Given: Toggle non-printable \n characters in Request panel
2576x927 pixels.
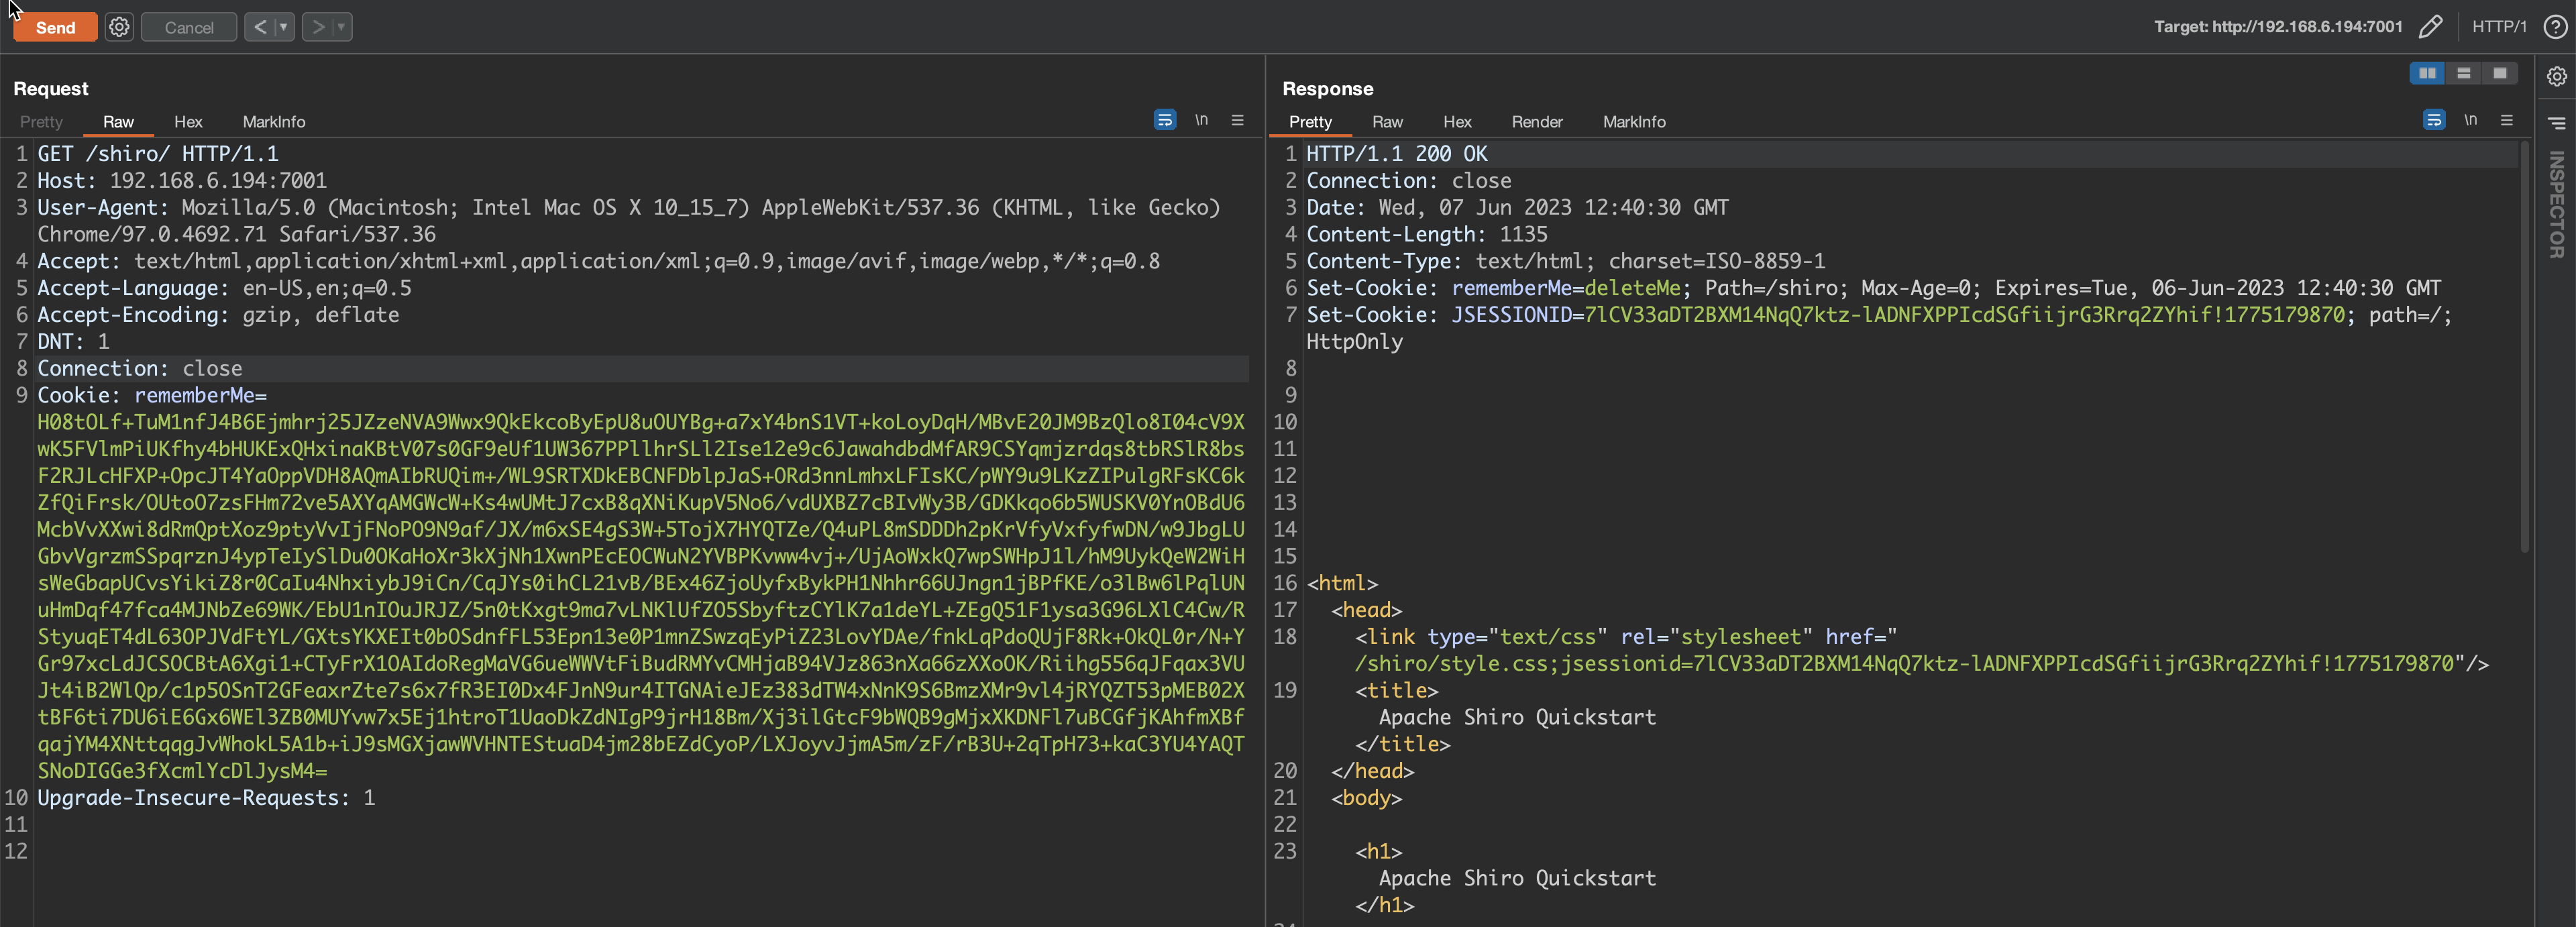Looking at the screenshot, I should pos(1201,120).
